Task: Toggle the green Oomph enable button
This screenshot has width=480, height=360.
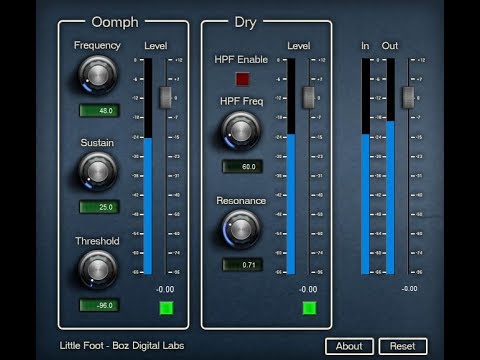Action: point(166,308)
